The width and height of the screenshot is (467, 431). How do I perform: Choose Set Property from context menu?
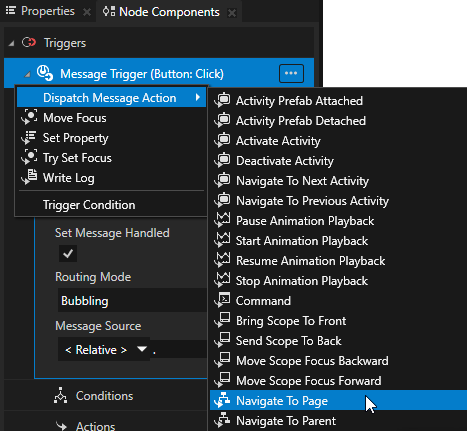111,138
